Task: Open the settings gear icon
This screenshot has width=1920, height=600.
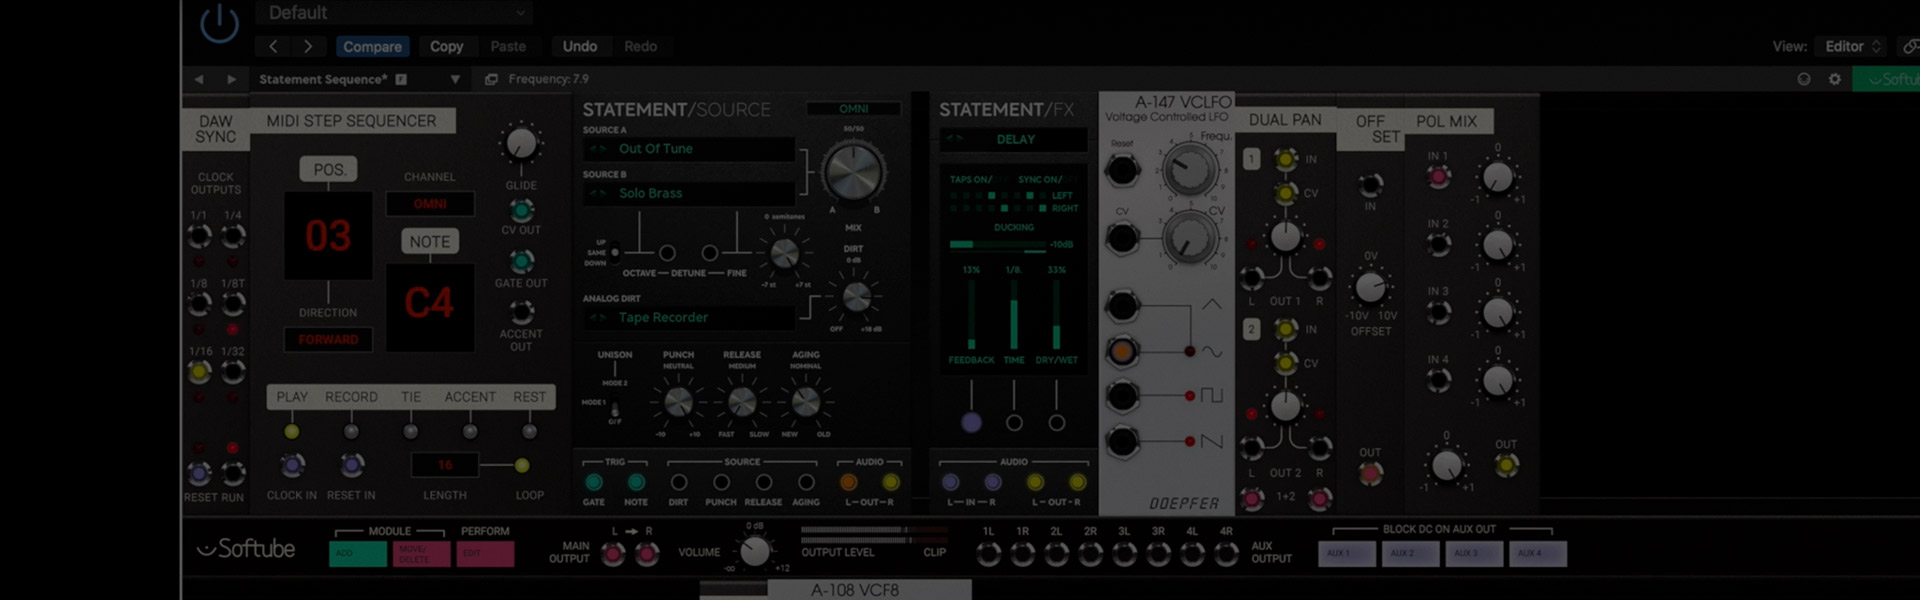Action: (x=1834, y=79)
